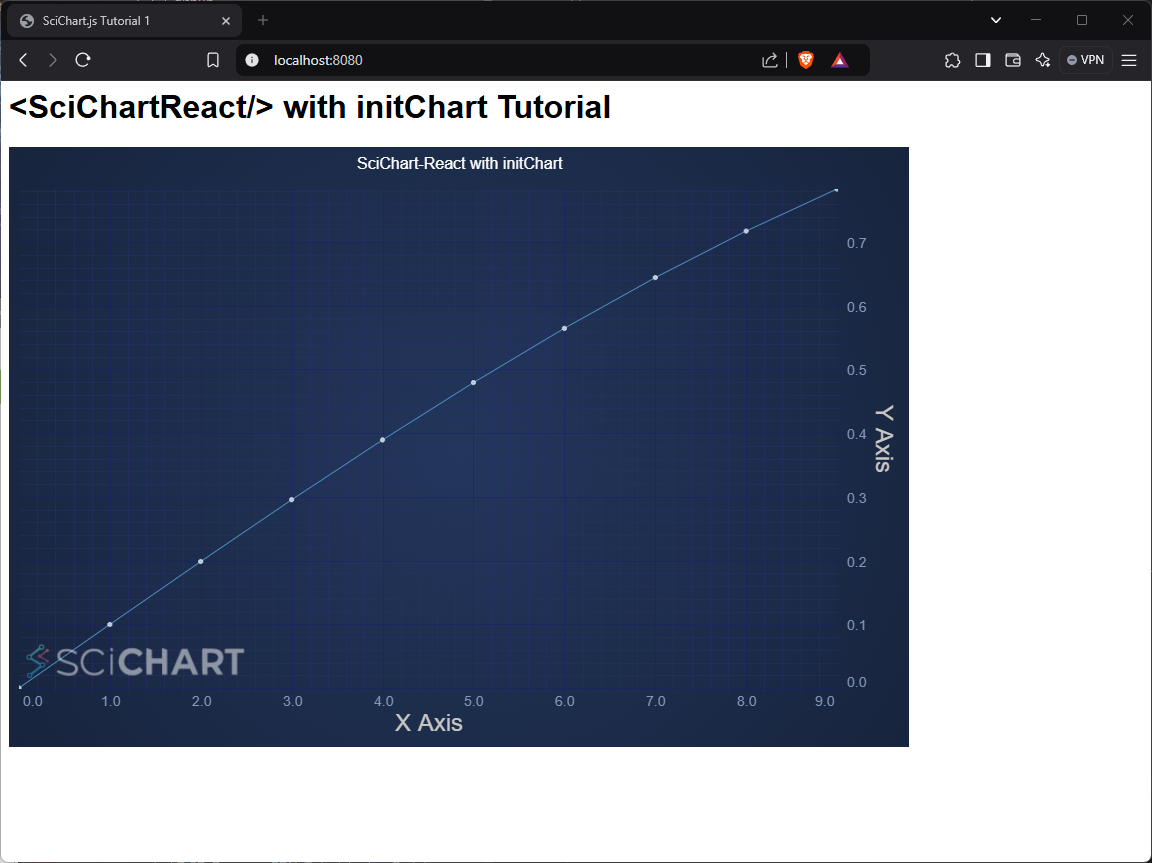Open the share icon in address bar
Viewport: 1152px width, 863px height.
coord(769,60)
